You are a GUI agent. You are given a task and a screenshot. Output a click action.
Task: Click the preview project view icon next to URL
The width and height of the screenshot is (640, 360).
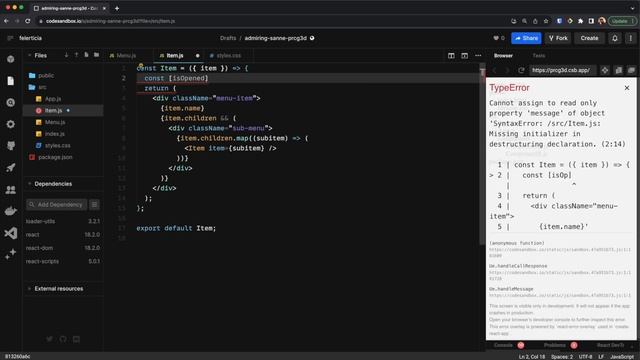(604, 70)
